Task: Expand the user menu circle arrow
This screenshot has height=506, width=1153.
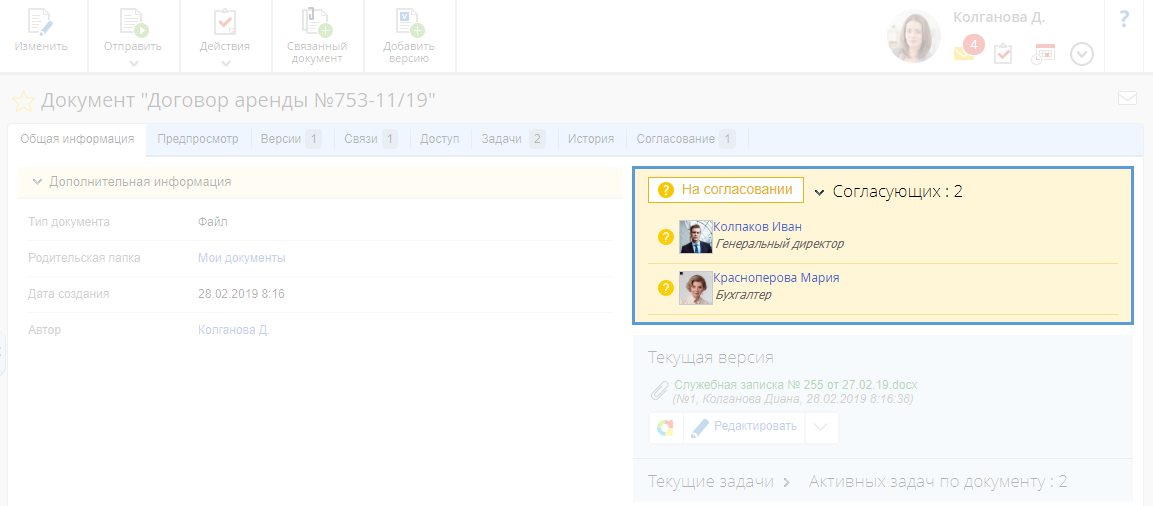Action: tap(1081, 54)
